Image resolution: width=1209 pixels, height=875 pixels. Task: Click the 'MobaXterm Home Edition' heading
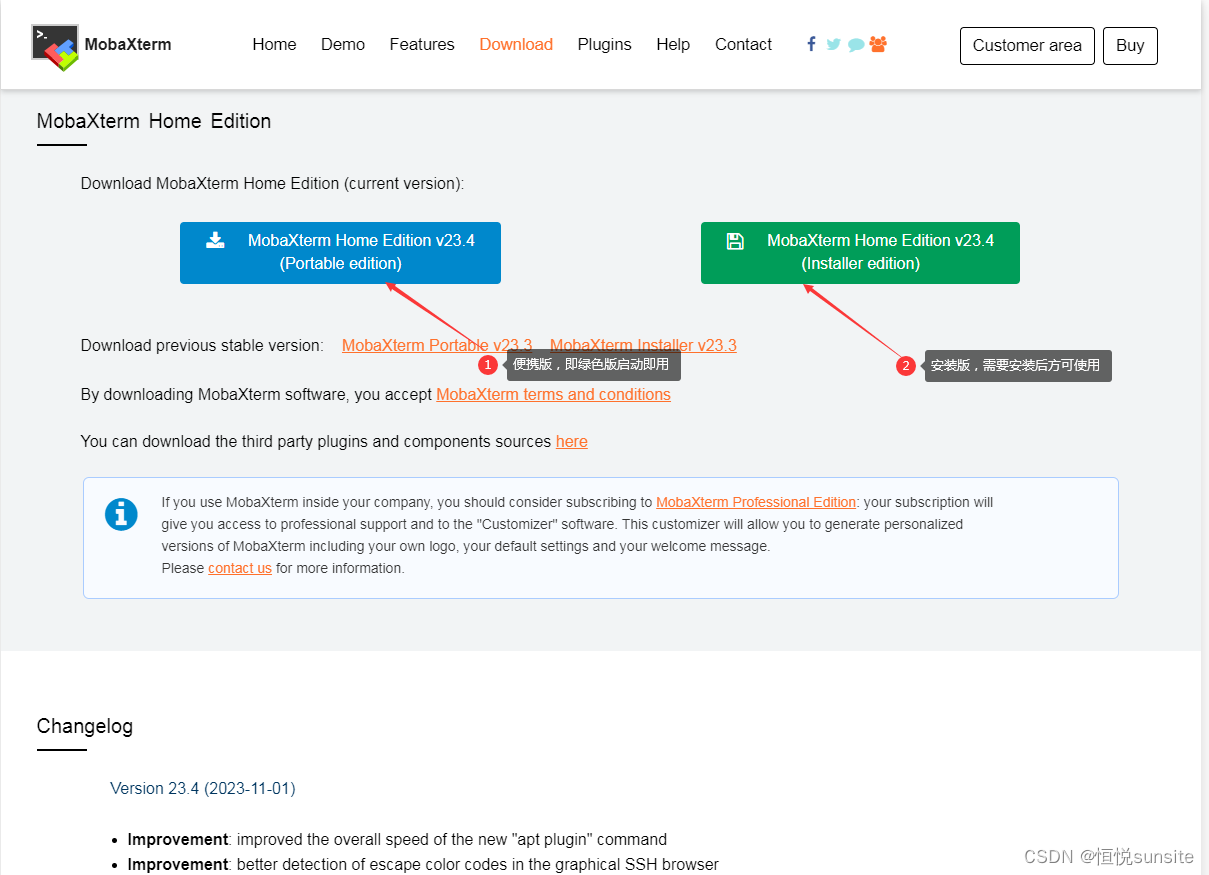154,121
